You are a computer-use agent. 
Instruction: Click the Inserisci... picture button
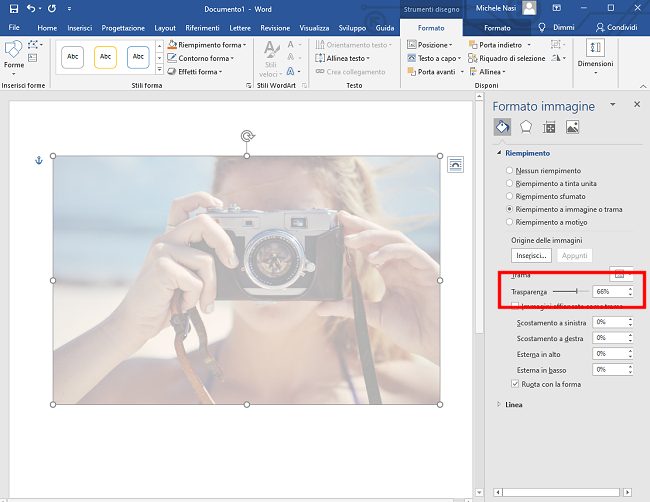(x=531, y=255)
